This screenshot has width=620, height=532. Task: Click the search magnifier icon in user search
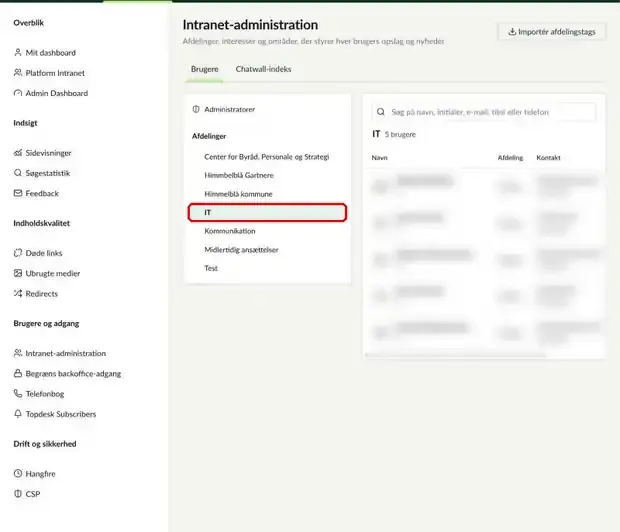pyautogui.click(x=381, y=112)
